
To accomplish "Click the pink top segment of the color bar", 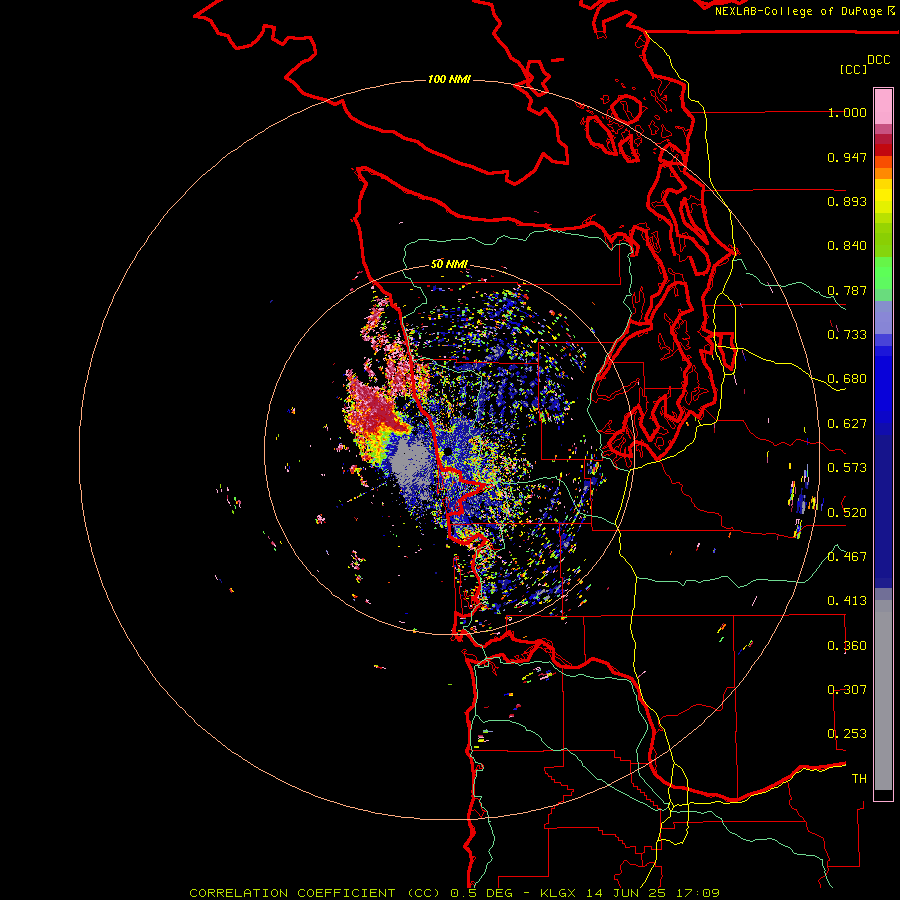I will pos(883,107).
